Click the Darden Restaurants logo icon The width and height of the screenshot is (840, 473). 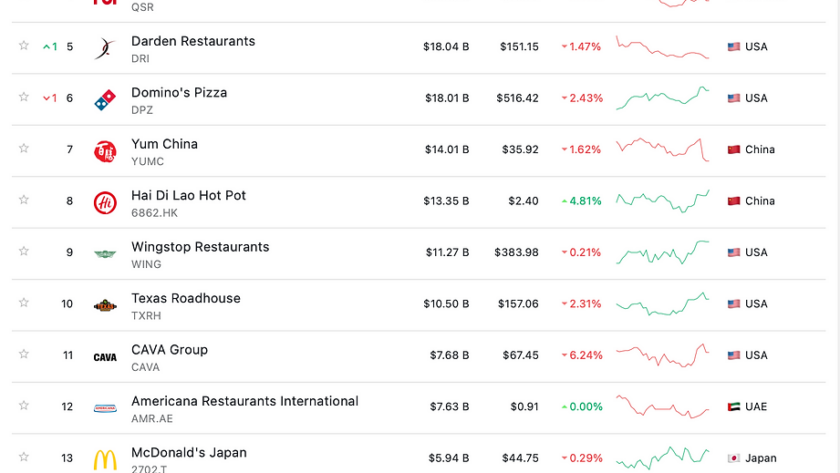tap(105, 49)
